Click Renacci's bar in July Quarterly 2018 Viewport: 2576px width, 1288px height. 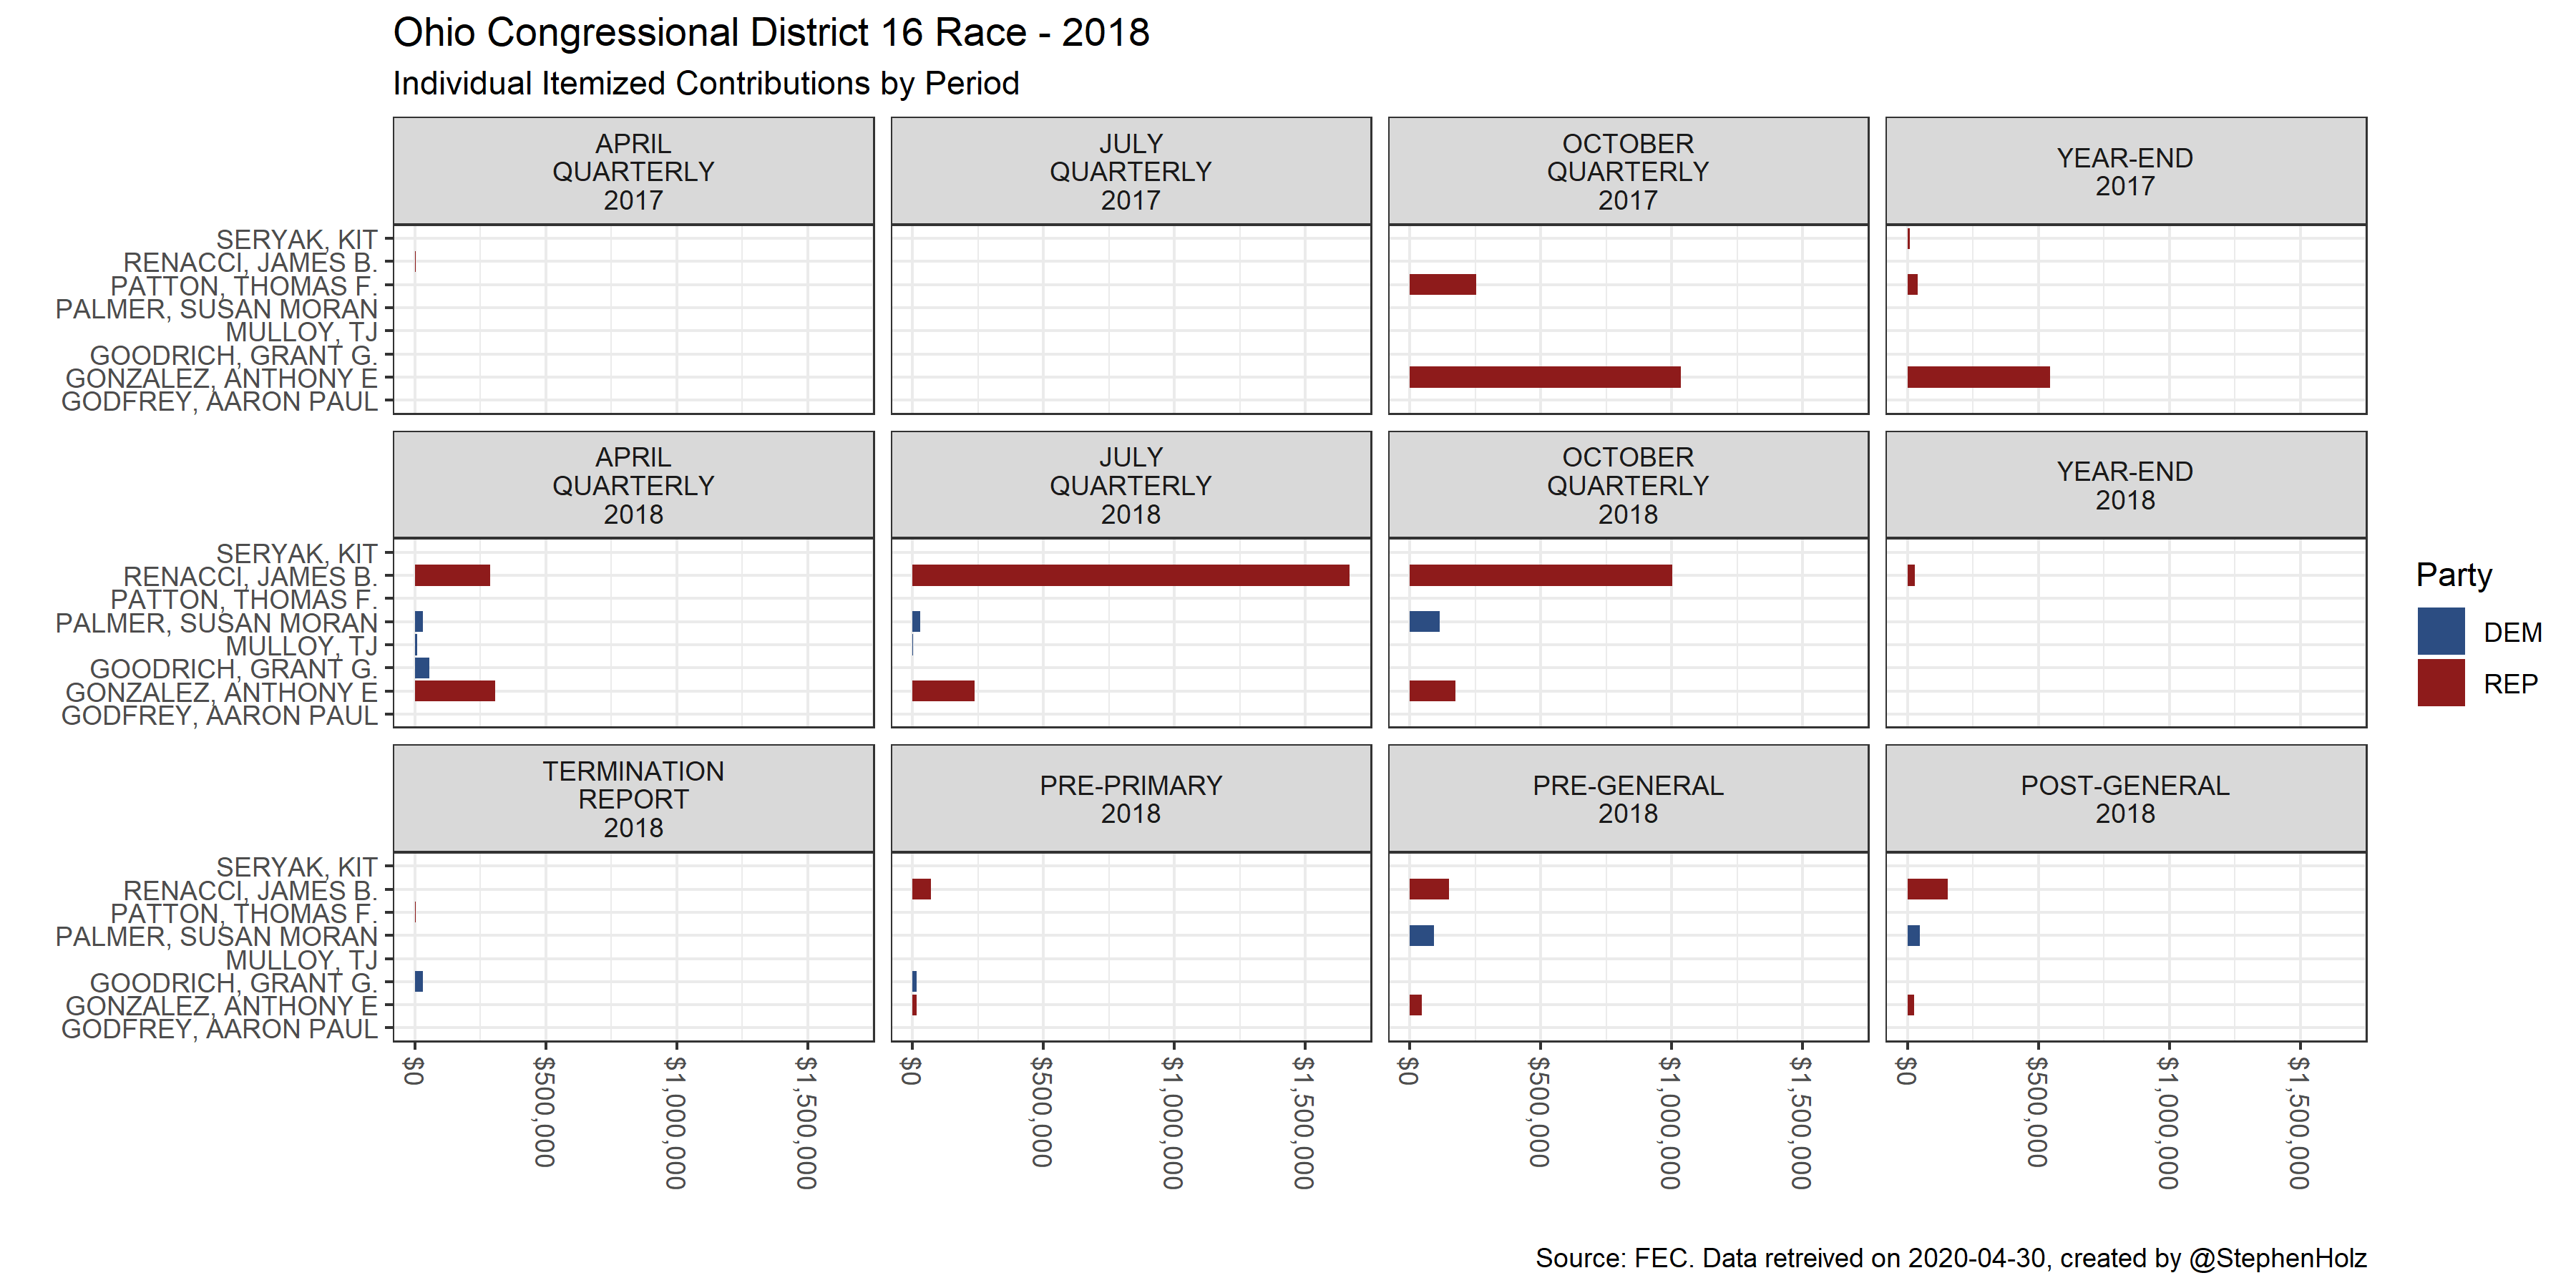[x=1130, y=575]
